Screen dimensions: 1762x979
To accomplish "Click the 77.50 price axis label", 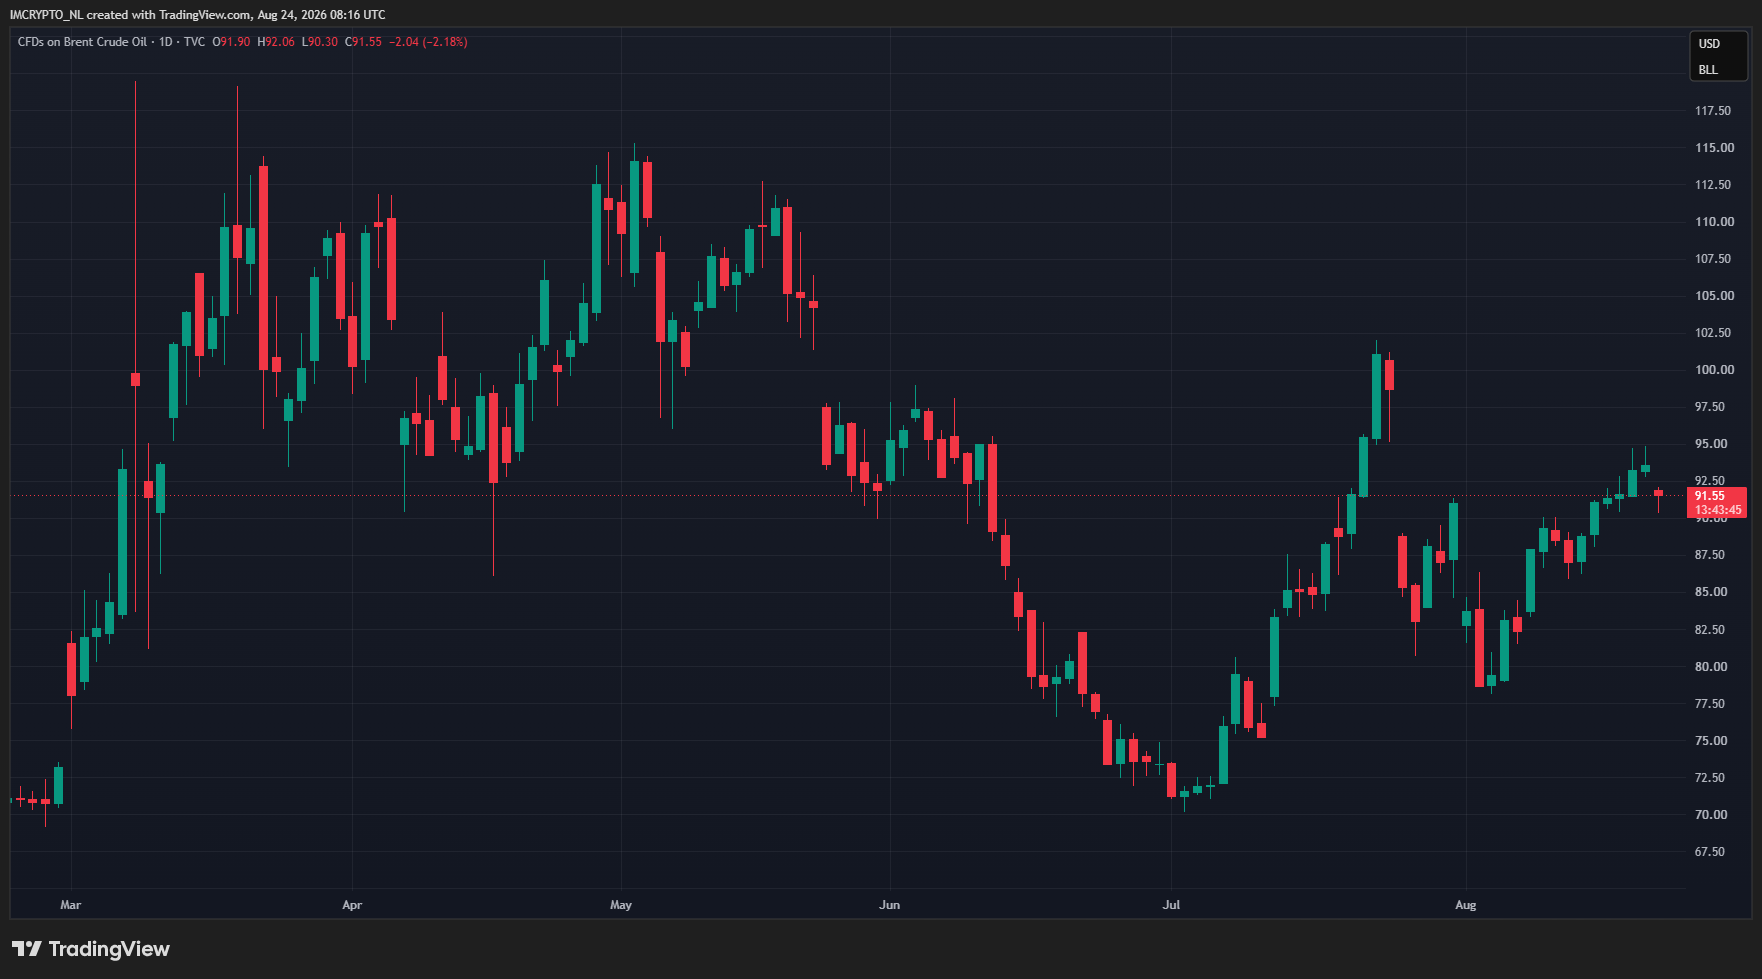I will pos(1710,704).
